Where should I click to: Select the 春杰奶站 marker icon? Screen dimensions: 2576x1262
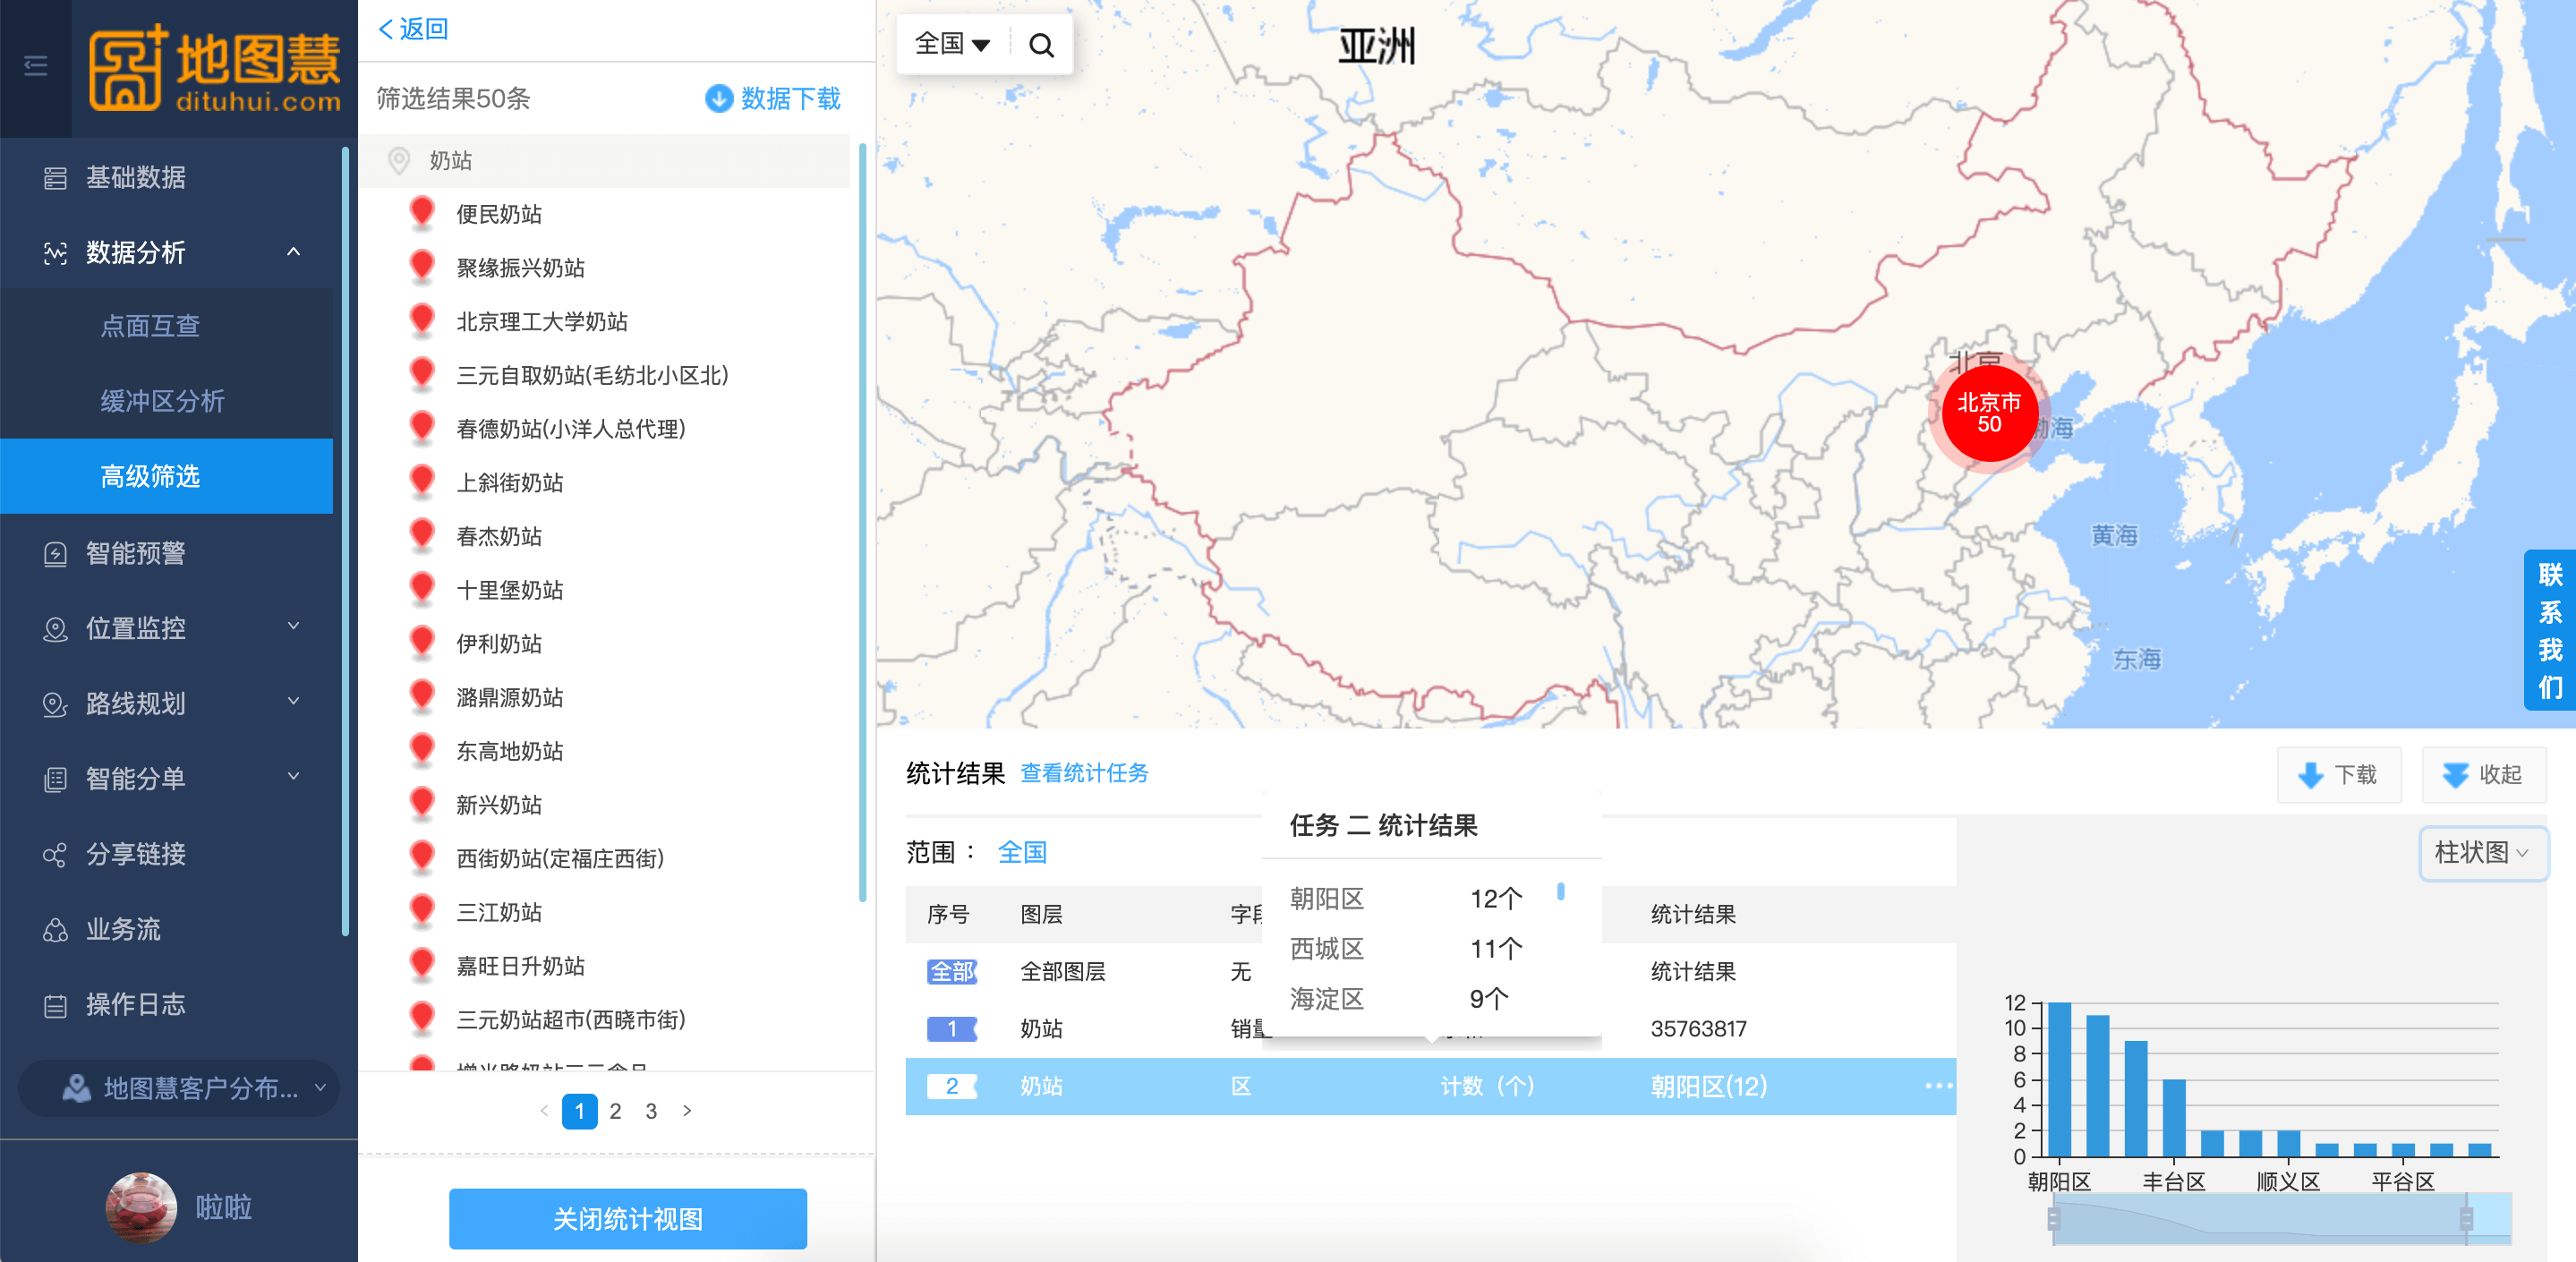pos(422,536)
